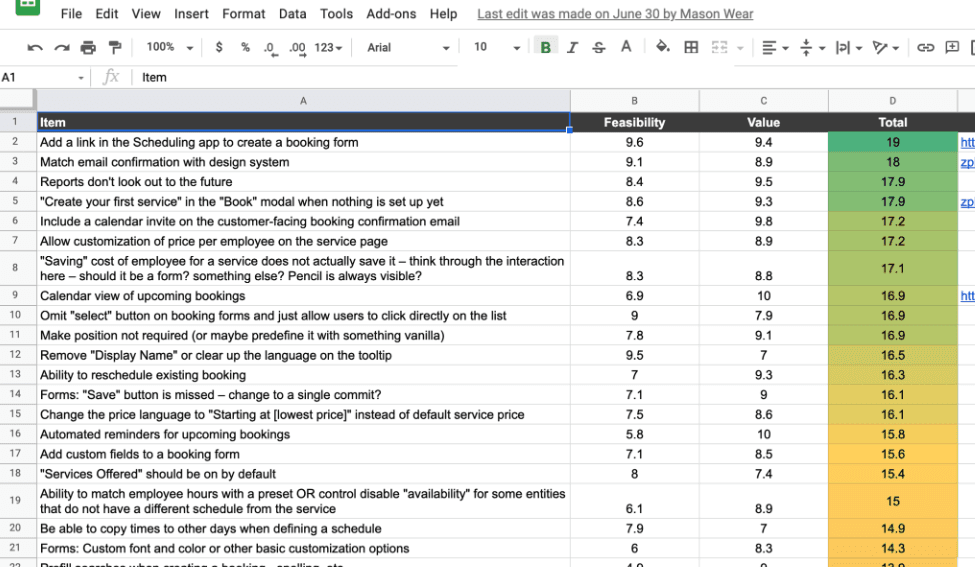Expand the merge cells options arrow
Screen dimensions: 975x567
coord(740,48)
